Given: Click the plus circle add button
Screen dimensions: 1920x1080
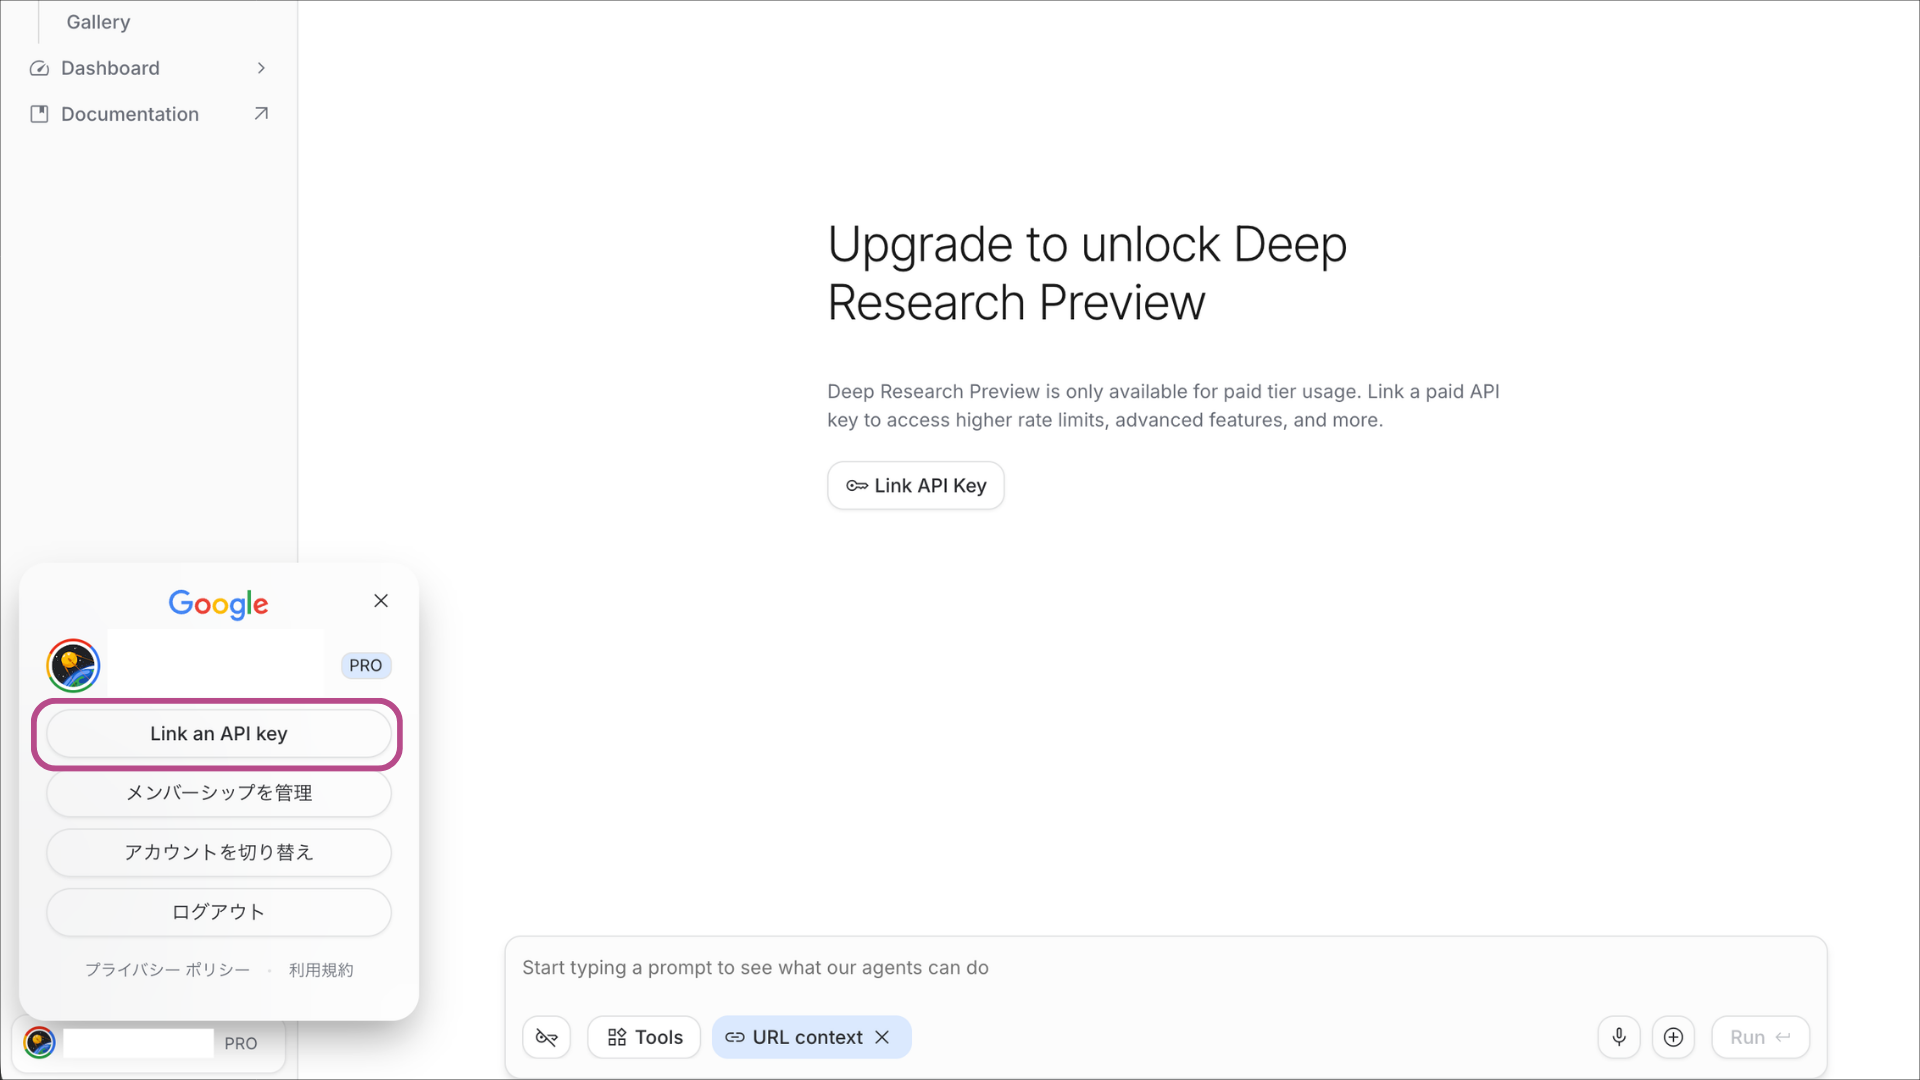Looking at the screenshot, I should (1673, 1038).
